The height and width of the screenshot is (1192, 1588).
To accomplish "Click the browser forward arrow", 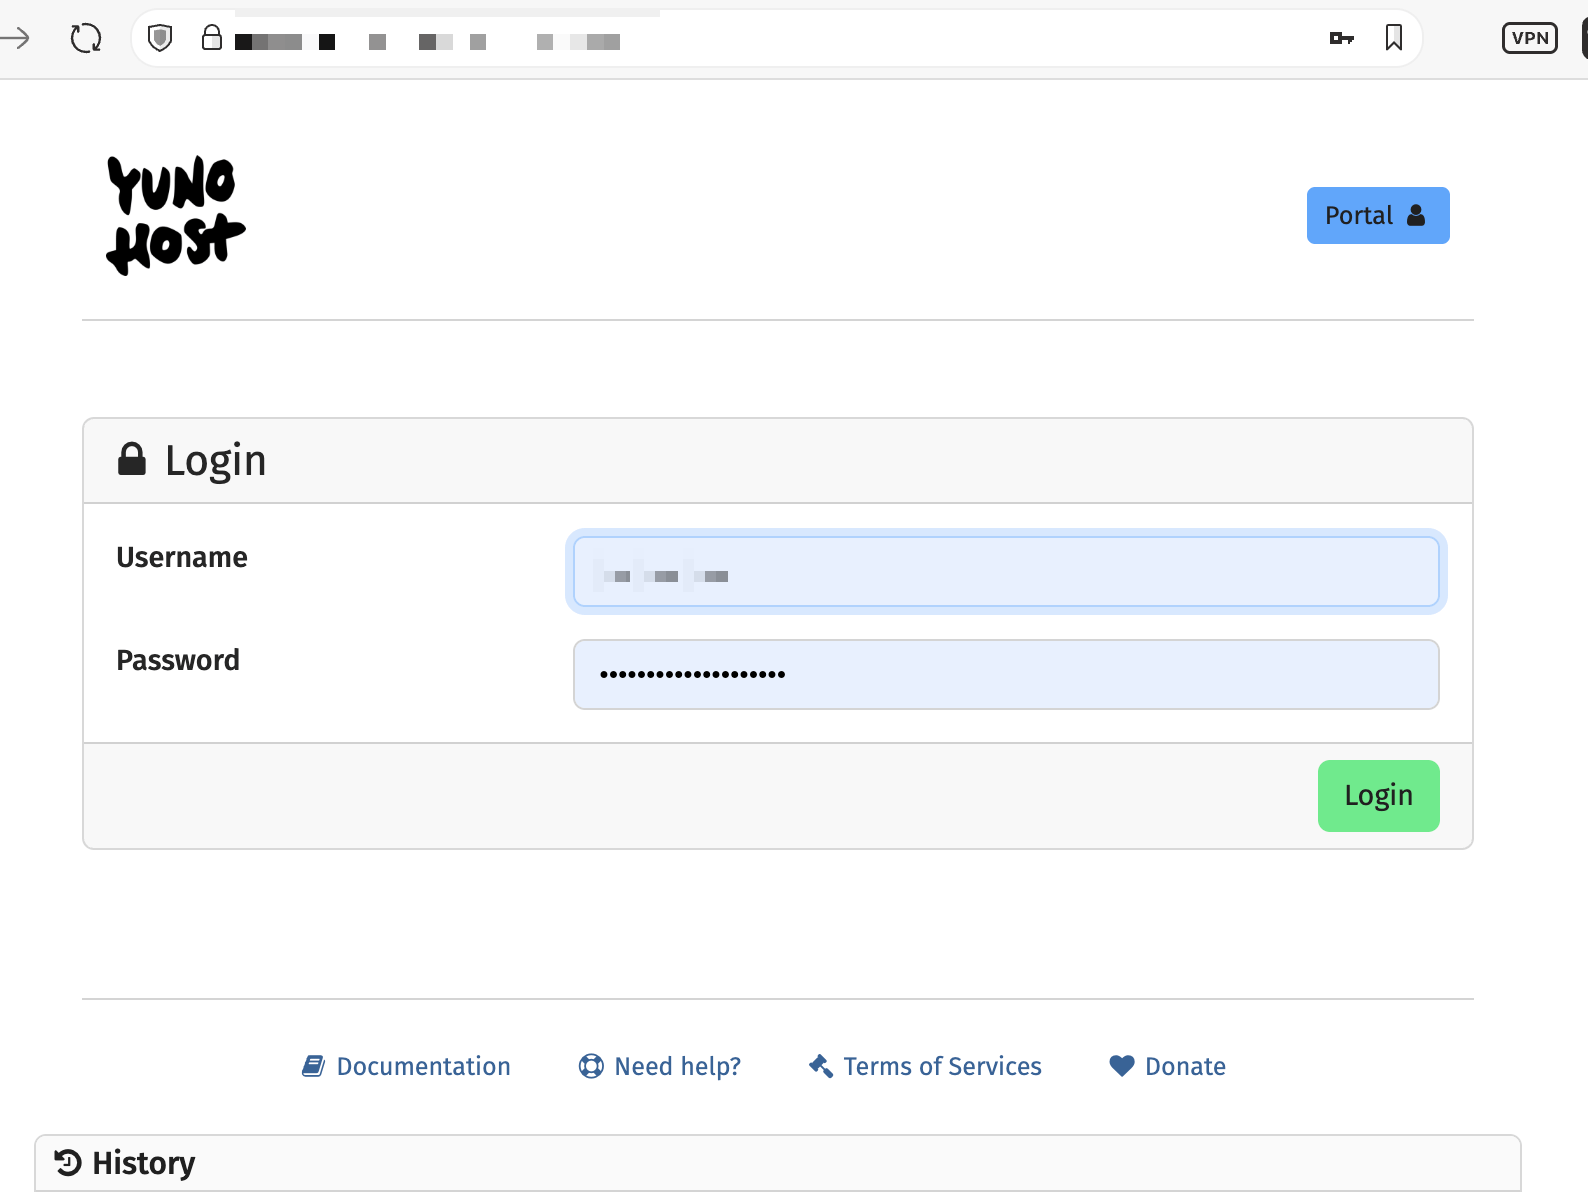I will tap(16, 39).
